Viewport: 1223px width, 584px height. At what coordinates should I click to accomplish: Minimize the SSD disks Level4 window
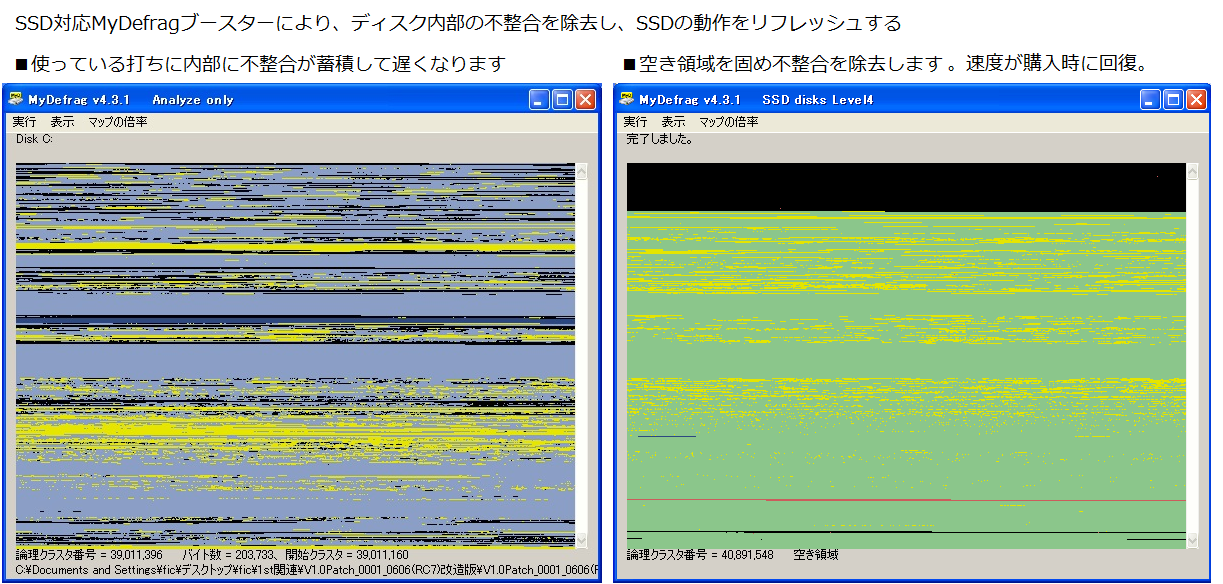coord(1151,99)
